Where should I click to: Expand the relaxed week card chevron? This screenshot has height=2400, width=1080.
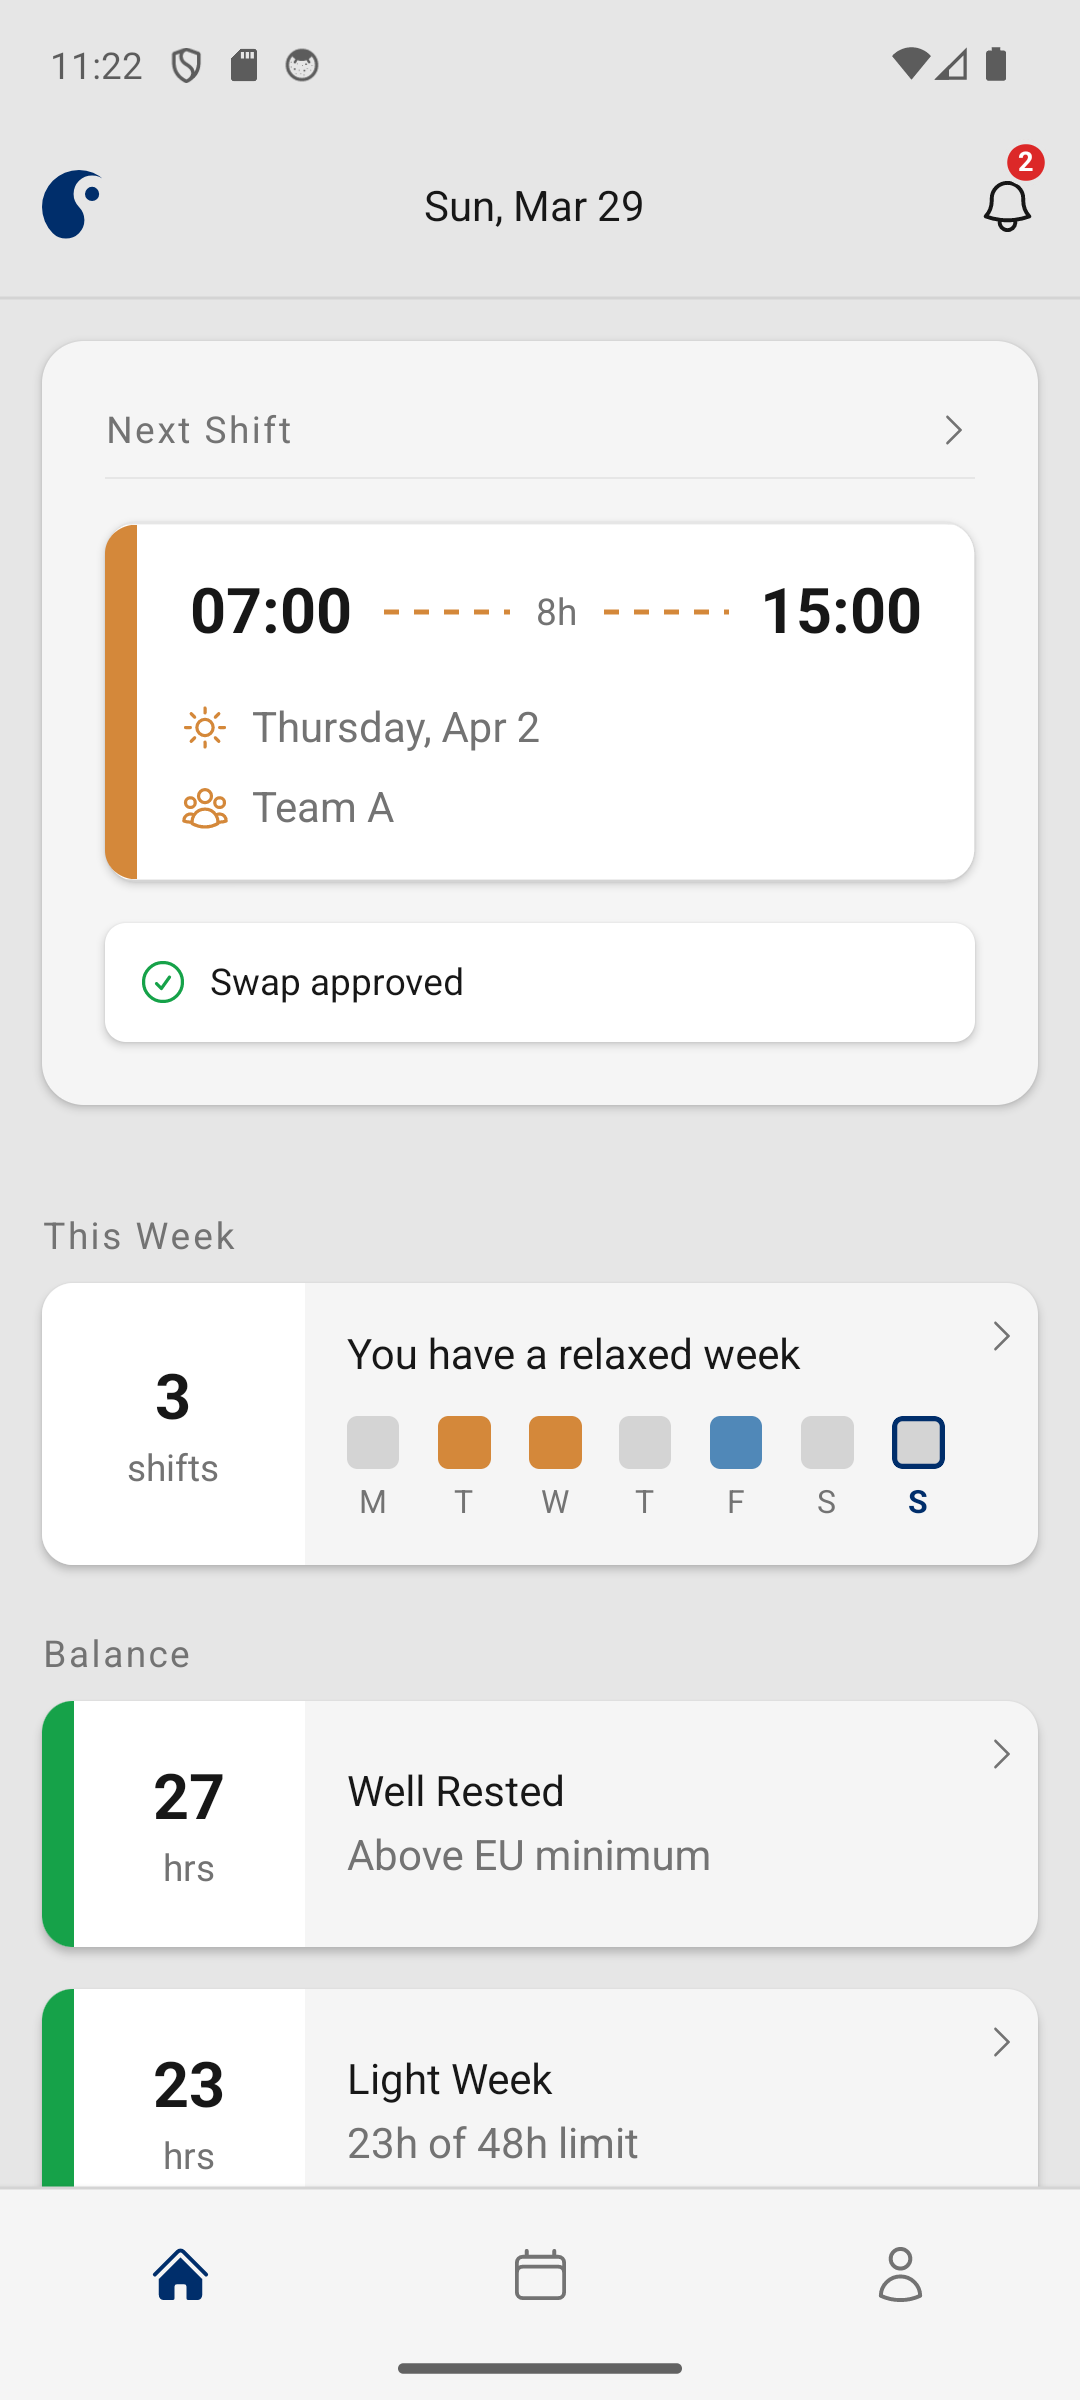click(x=1001, y=1337)
